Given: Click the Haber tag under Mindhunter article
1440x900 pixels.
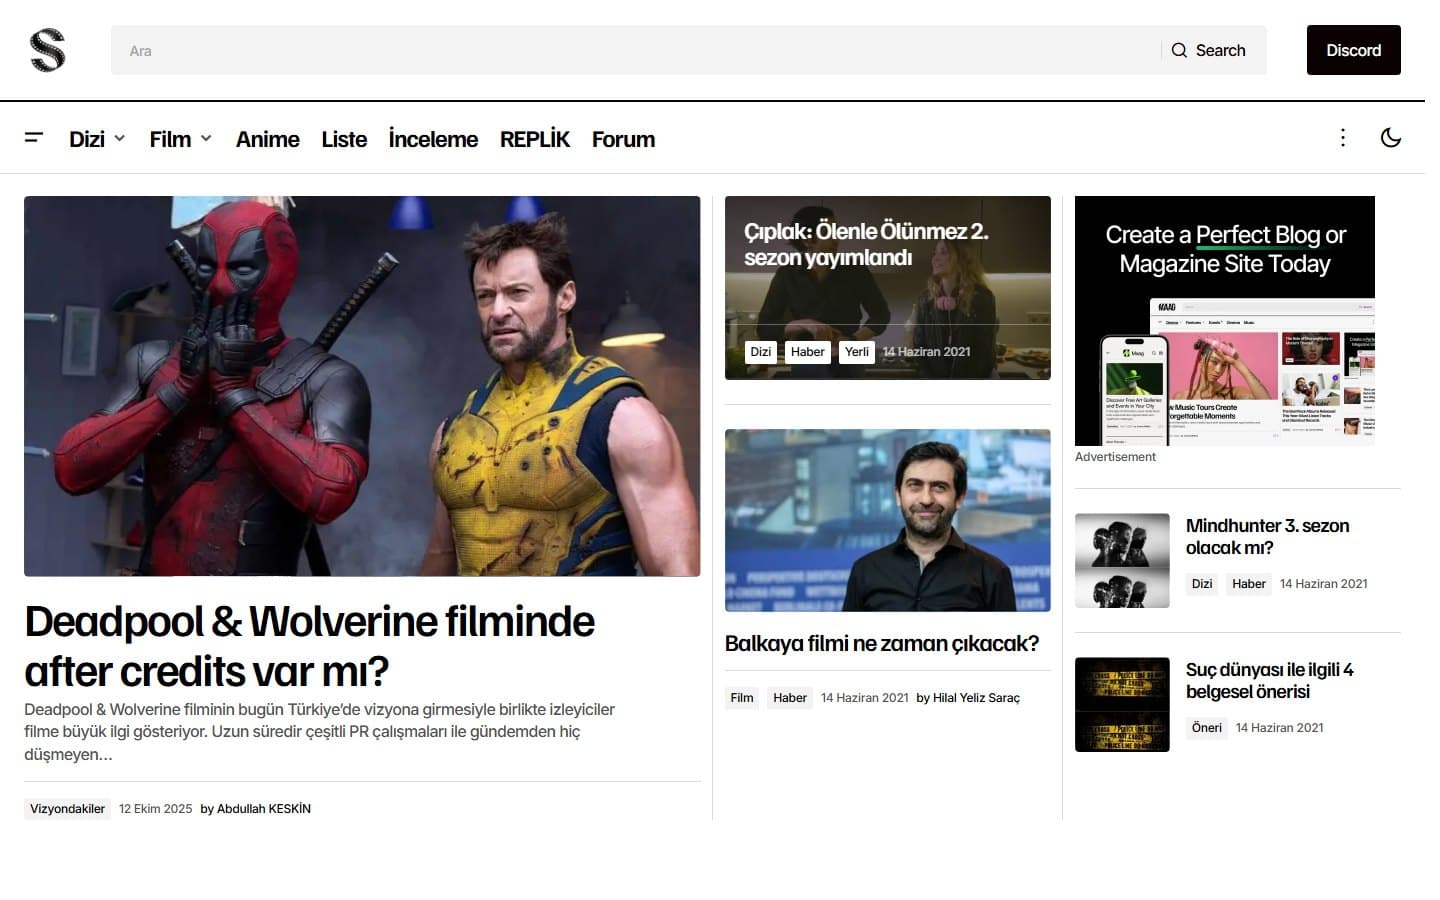Looking at the screenshot, I should pos(1249,584).
